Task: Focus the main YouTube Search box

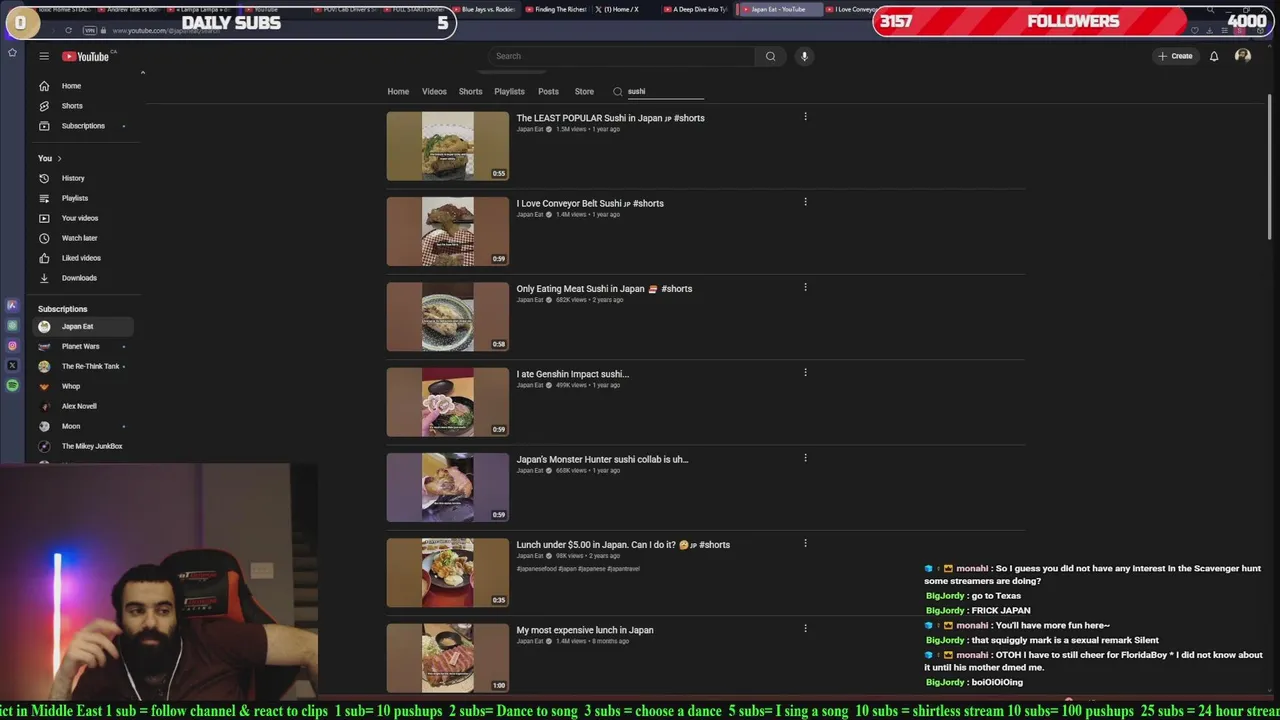Action: click(x=622, y=56)
